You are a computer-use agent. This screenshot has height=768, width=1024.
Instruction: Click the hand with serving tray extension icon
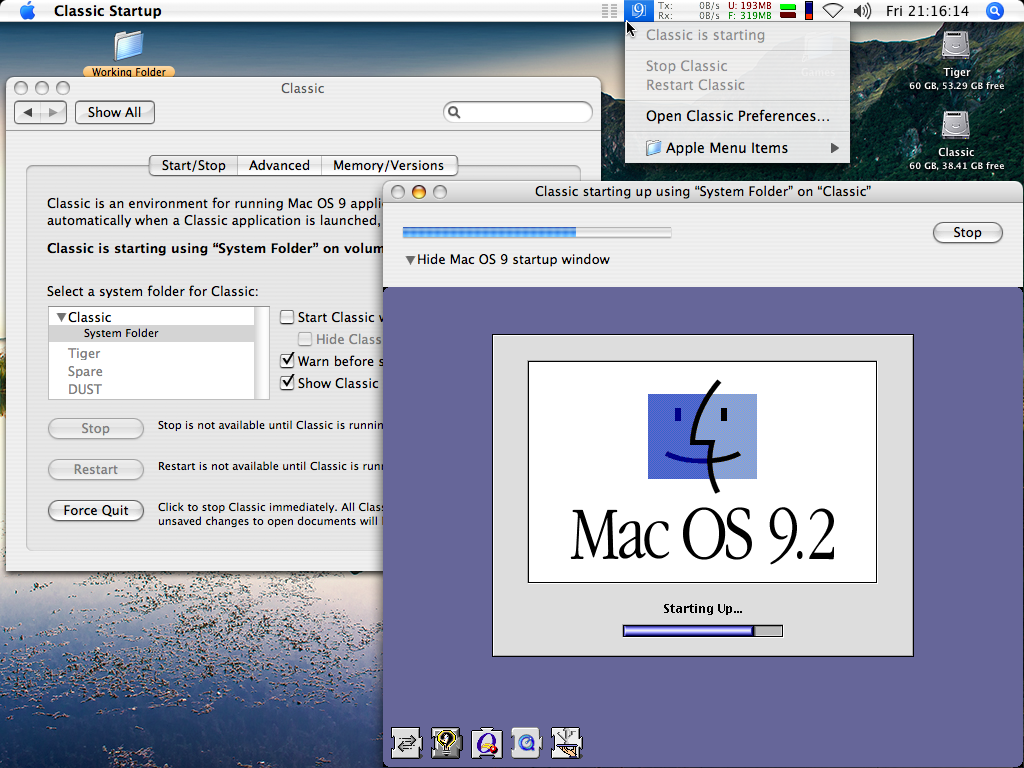coord(566,743)
